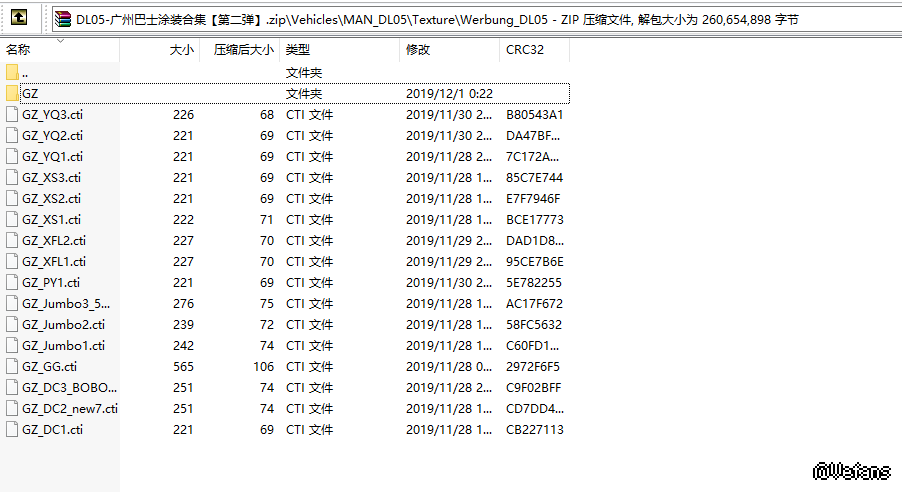Screen dimensions: 902x492
Task: Select file name GZ_YQ1.cti
Action: pyautogui.click(x=52, y=157)
